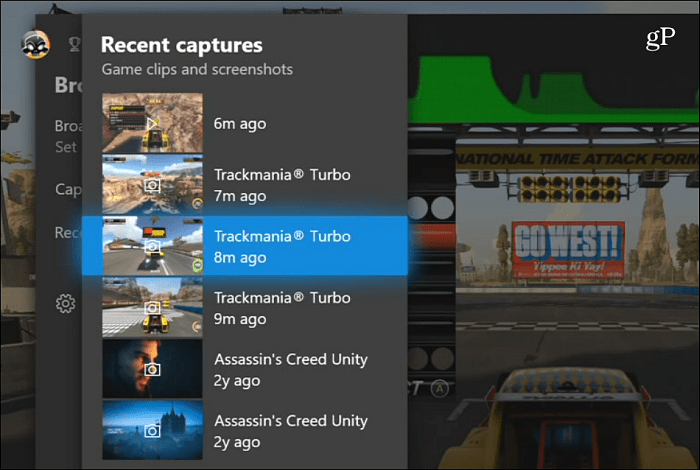Open the Assassin's Creed Unity castle screenshot thumbnail

pos(152,430)
